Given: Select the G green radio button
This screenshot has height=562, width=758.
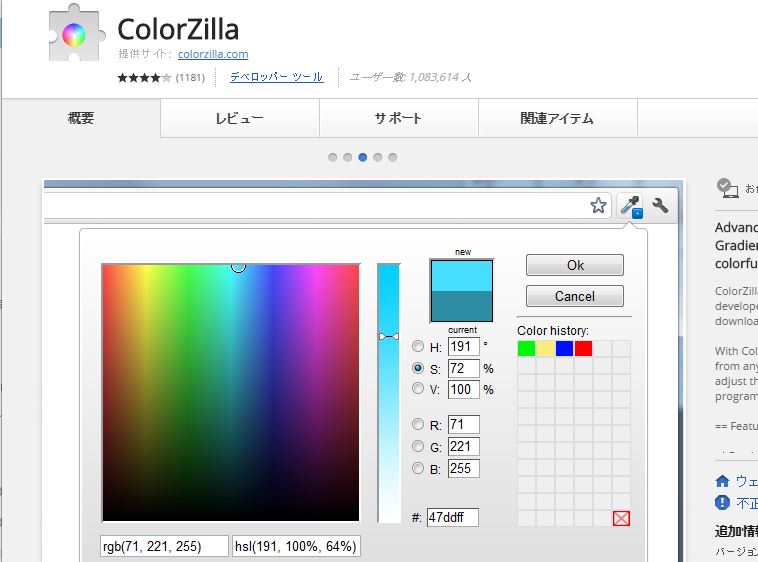Looking at the screenshot, I should 418,446.
